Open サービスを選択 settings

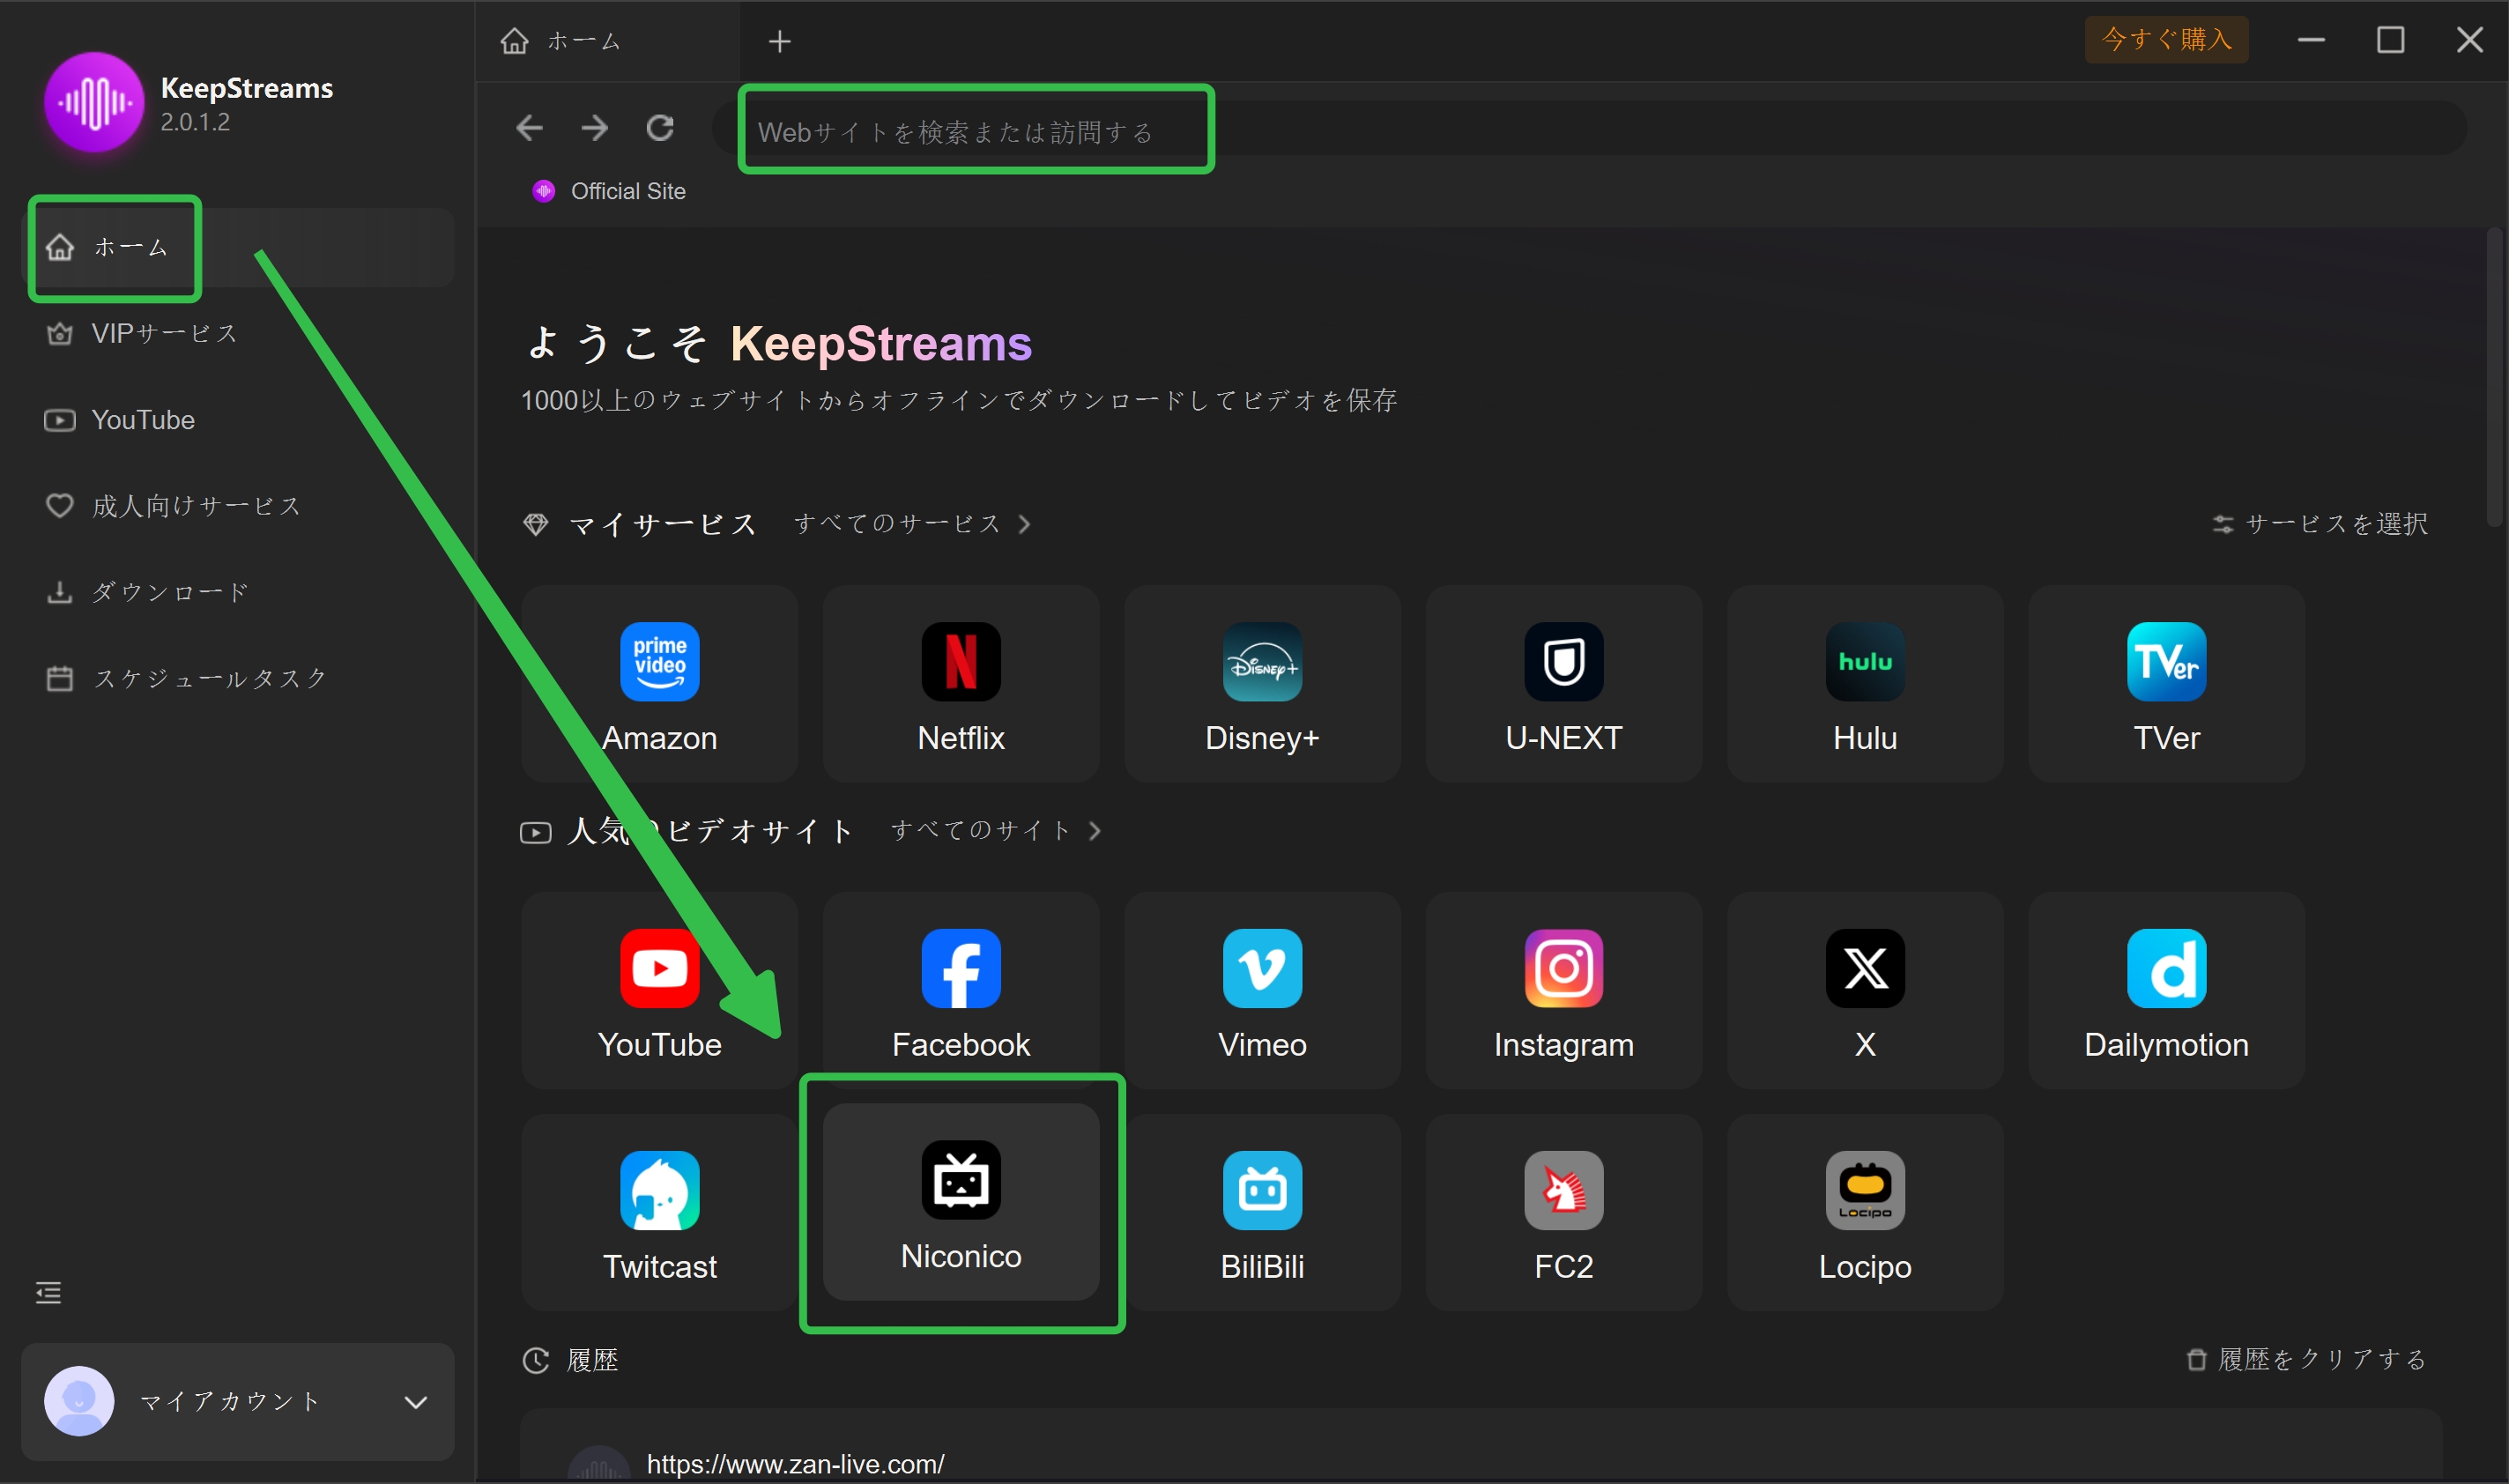click(x=2320, y=524)
